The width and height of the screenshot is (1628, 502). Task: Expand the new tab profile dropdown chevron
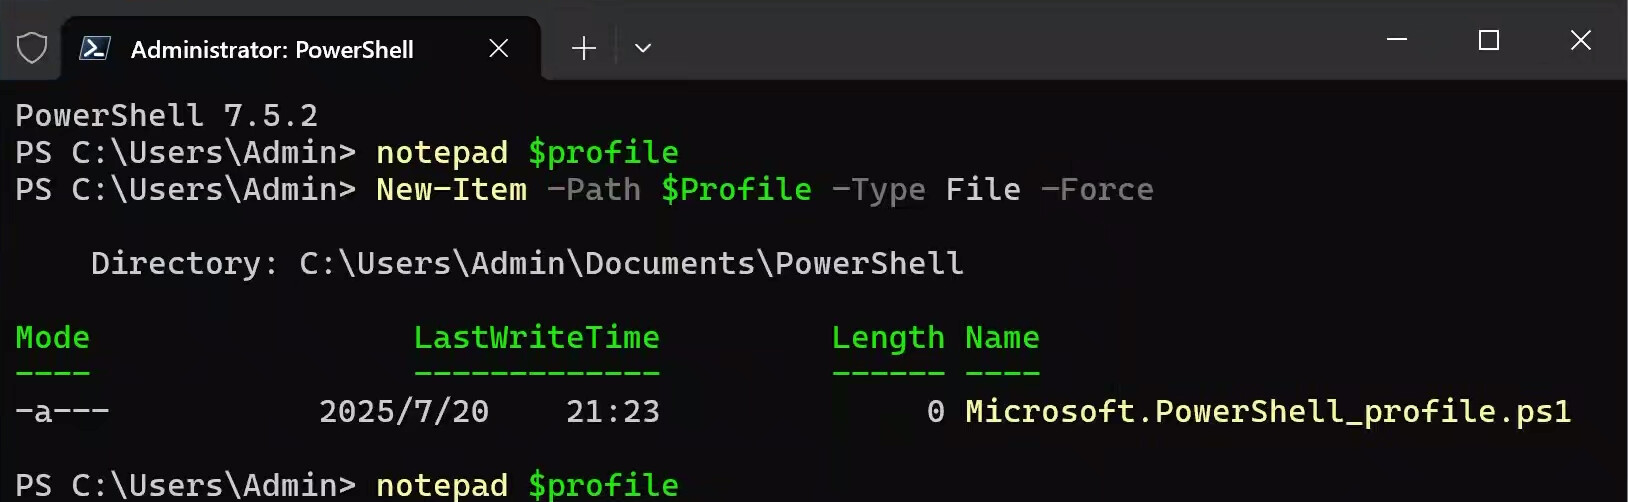click(643, 48)
